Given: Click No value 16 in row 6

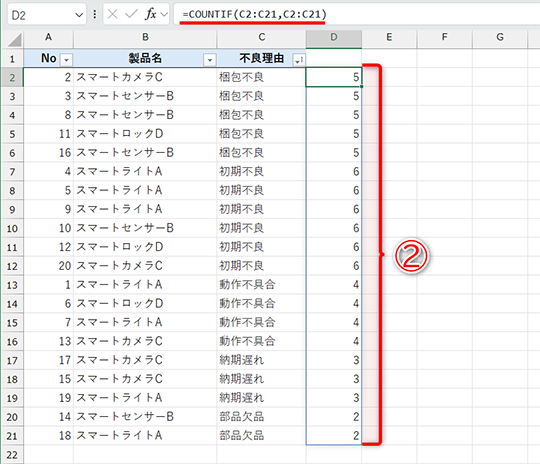Looking at the screenshot, I should 65,153.
